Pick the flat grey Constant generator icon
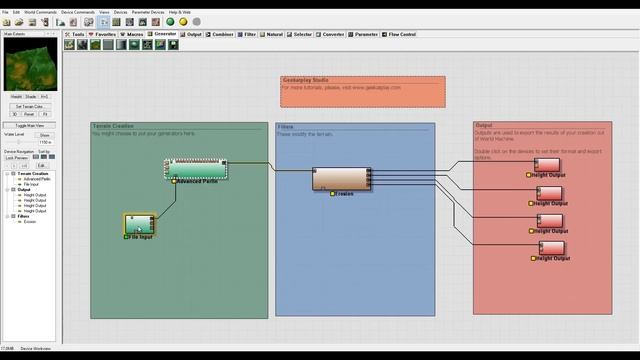 (108, 44)
